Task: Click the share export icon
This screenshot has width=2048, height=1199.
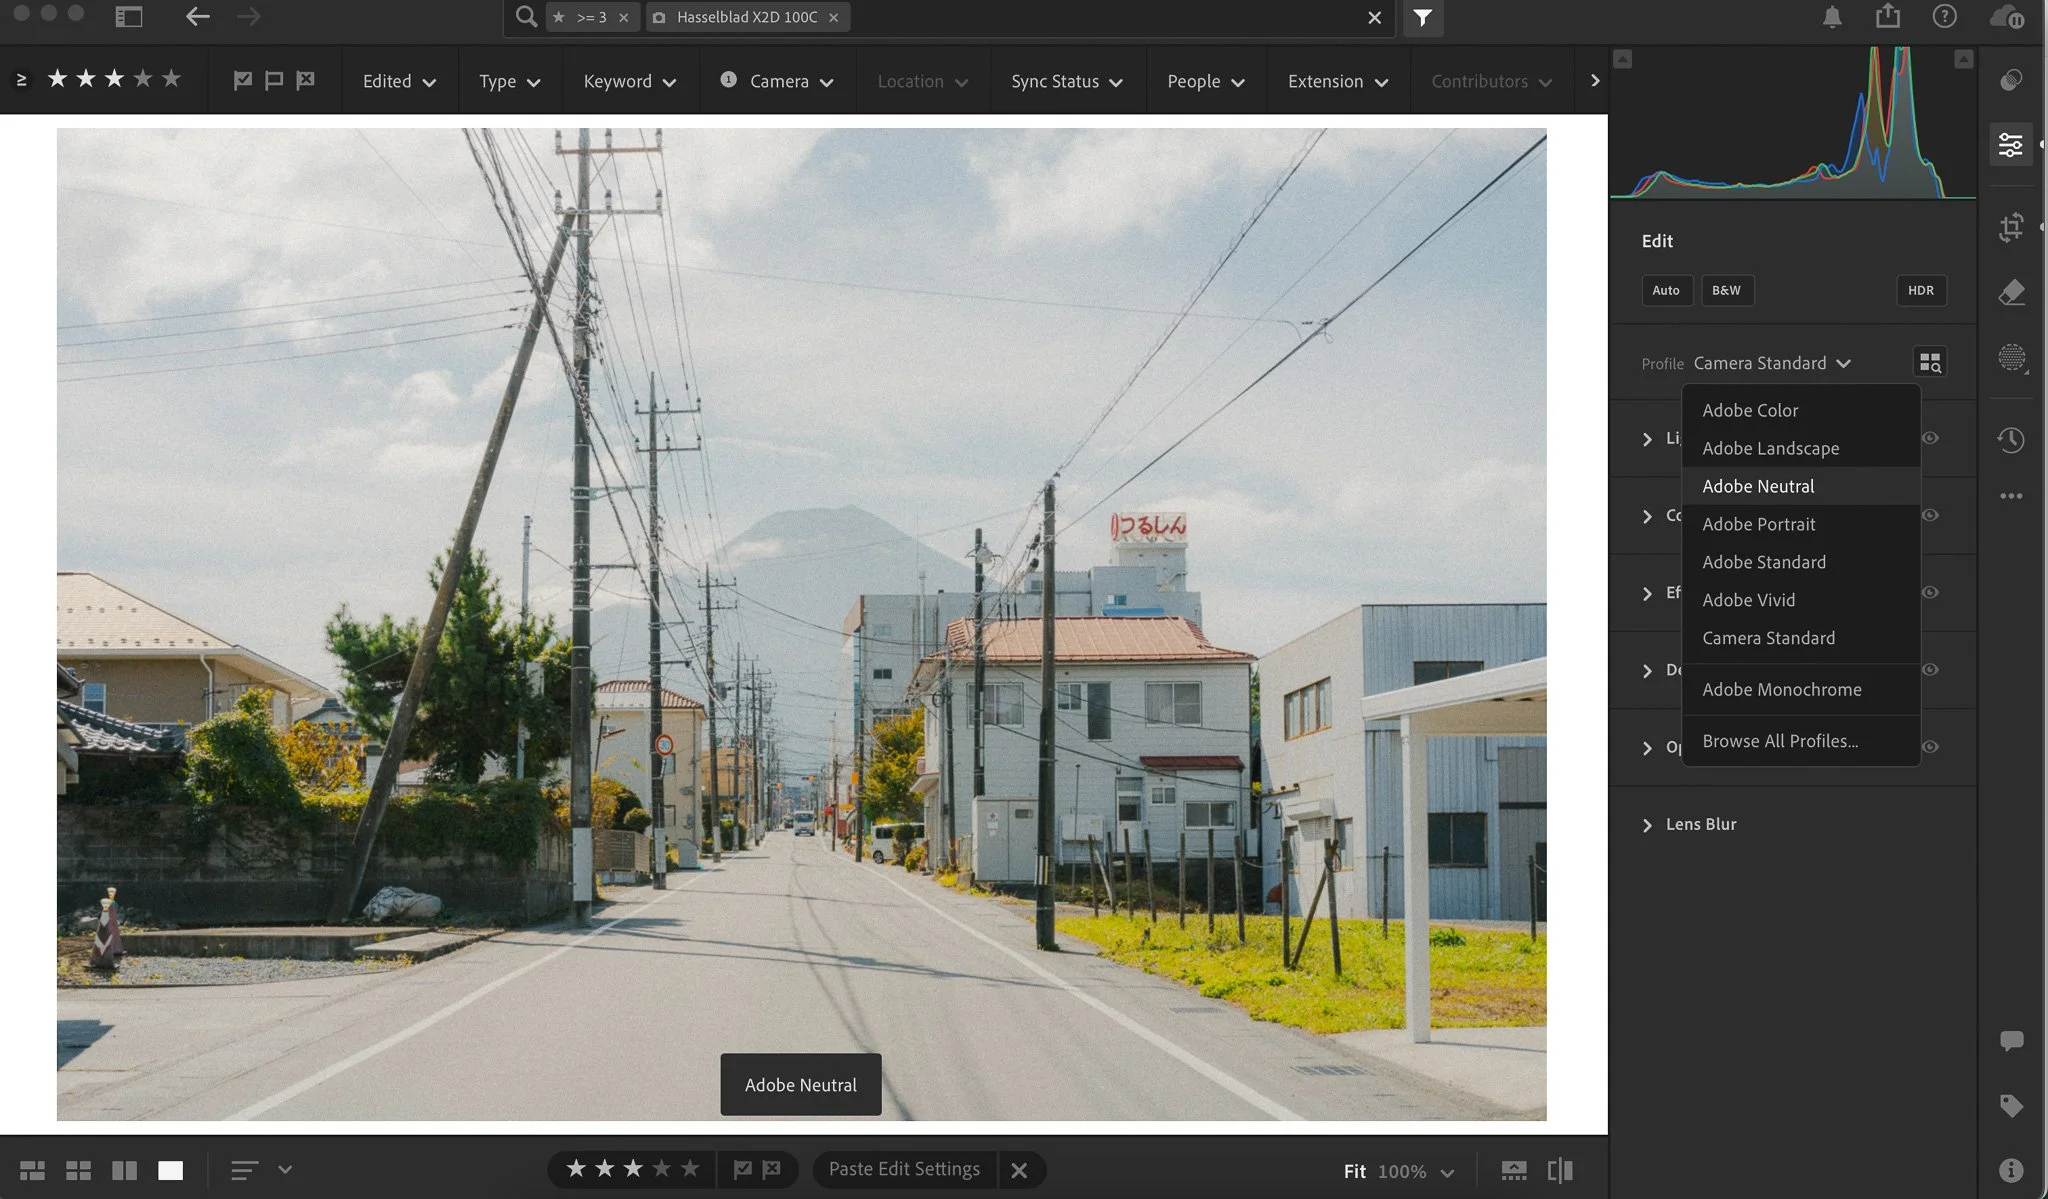Action: (x=1887, y=17)
